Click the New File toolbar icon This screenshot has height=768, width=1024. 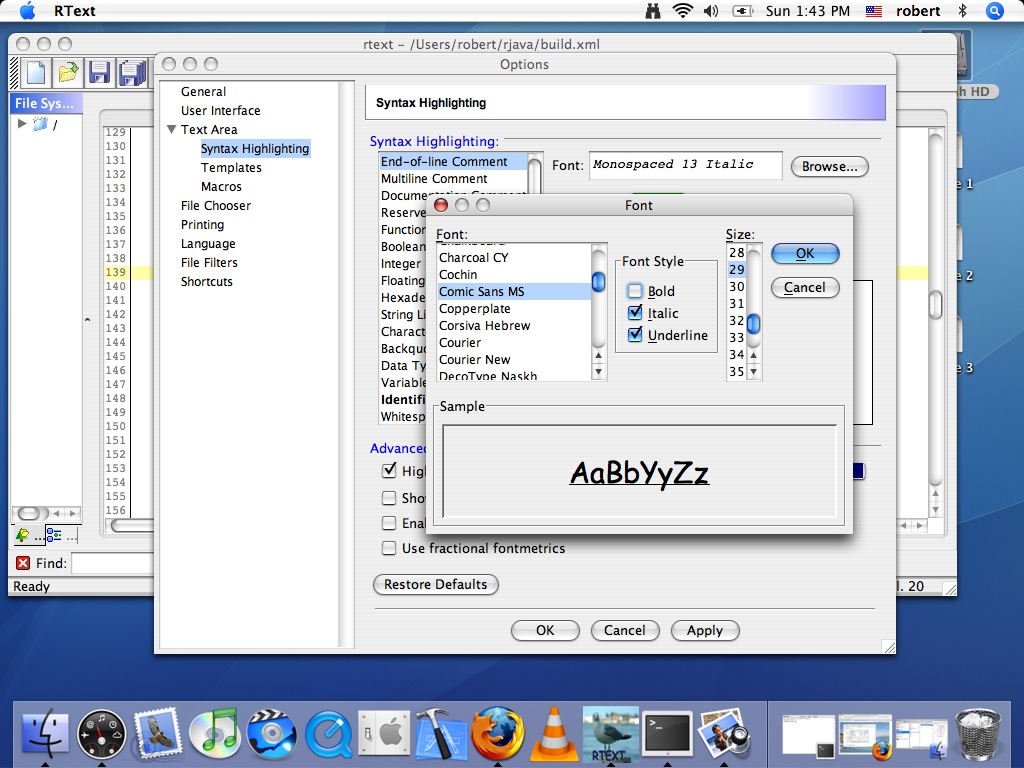[x=36, y=72]
